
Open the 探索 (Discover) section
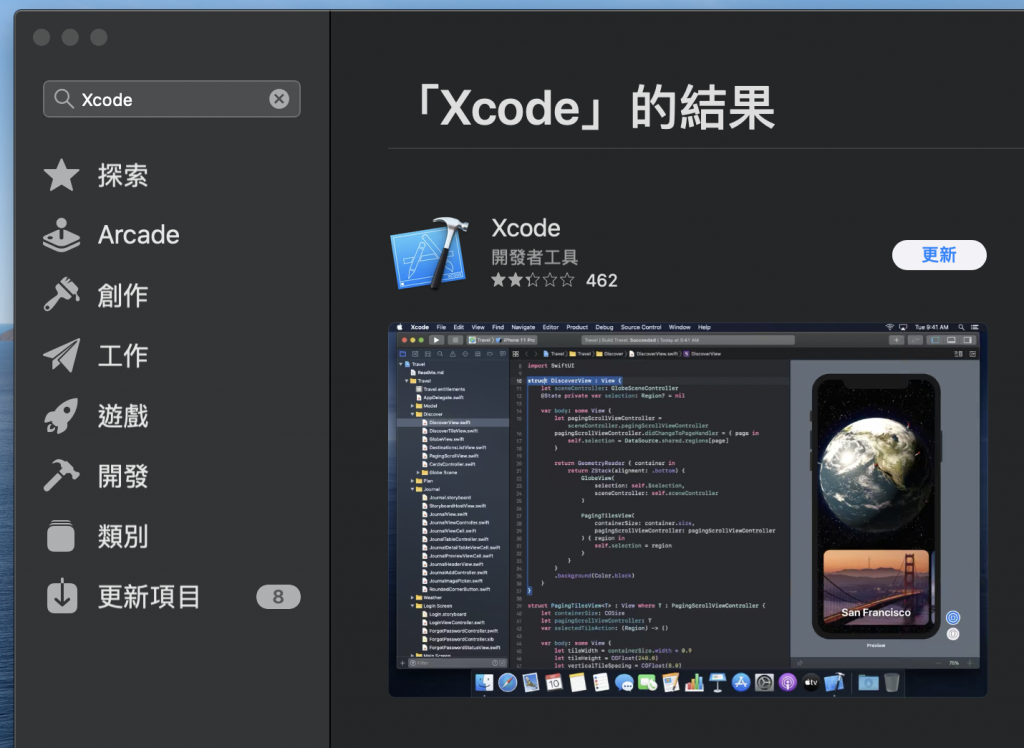(x=98, y=175)
